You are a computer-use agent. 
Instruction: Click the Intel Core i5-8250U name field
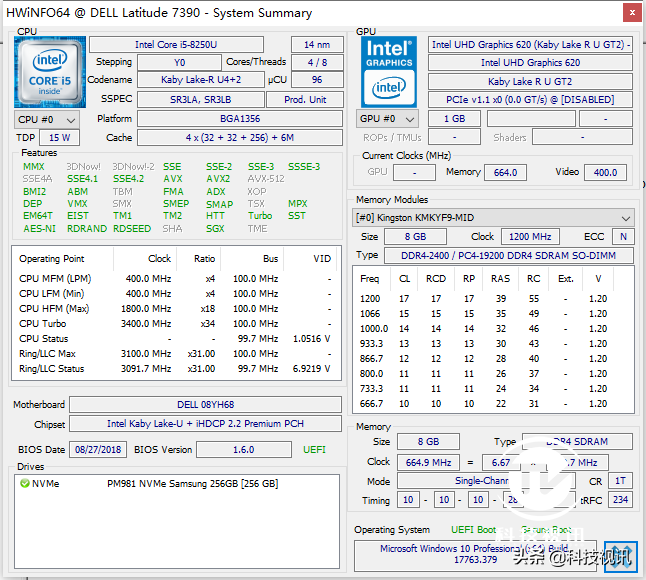coord(176,45)
